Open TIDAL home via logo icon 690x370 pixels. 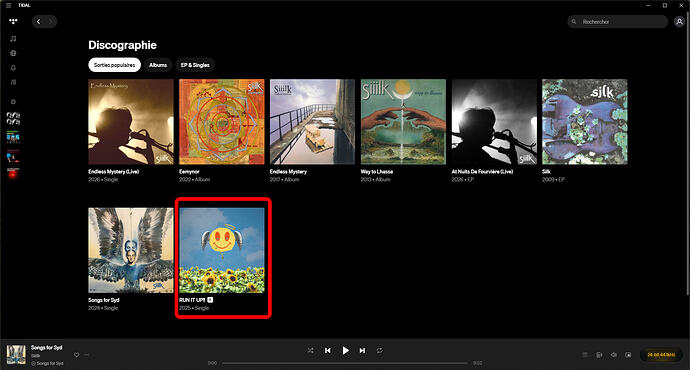pyautogui.click(x=13, y=21)
